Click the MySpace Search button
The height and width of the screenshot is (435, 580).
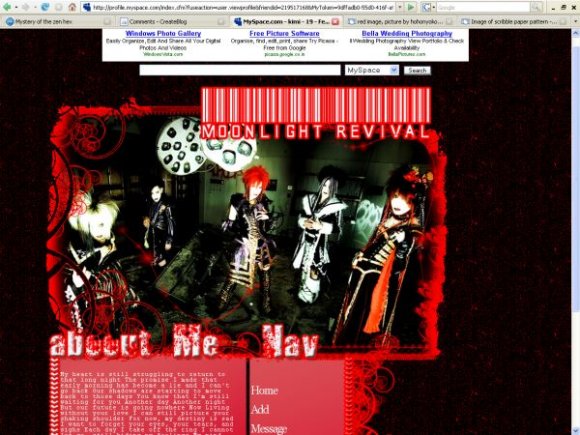[417, 70]
